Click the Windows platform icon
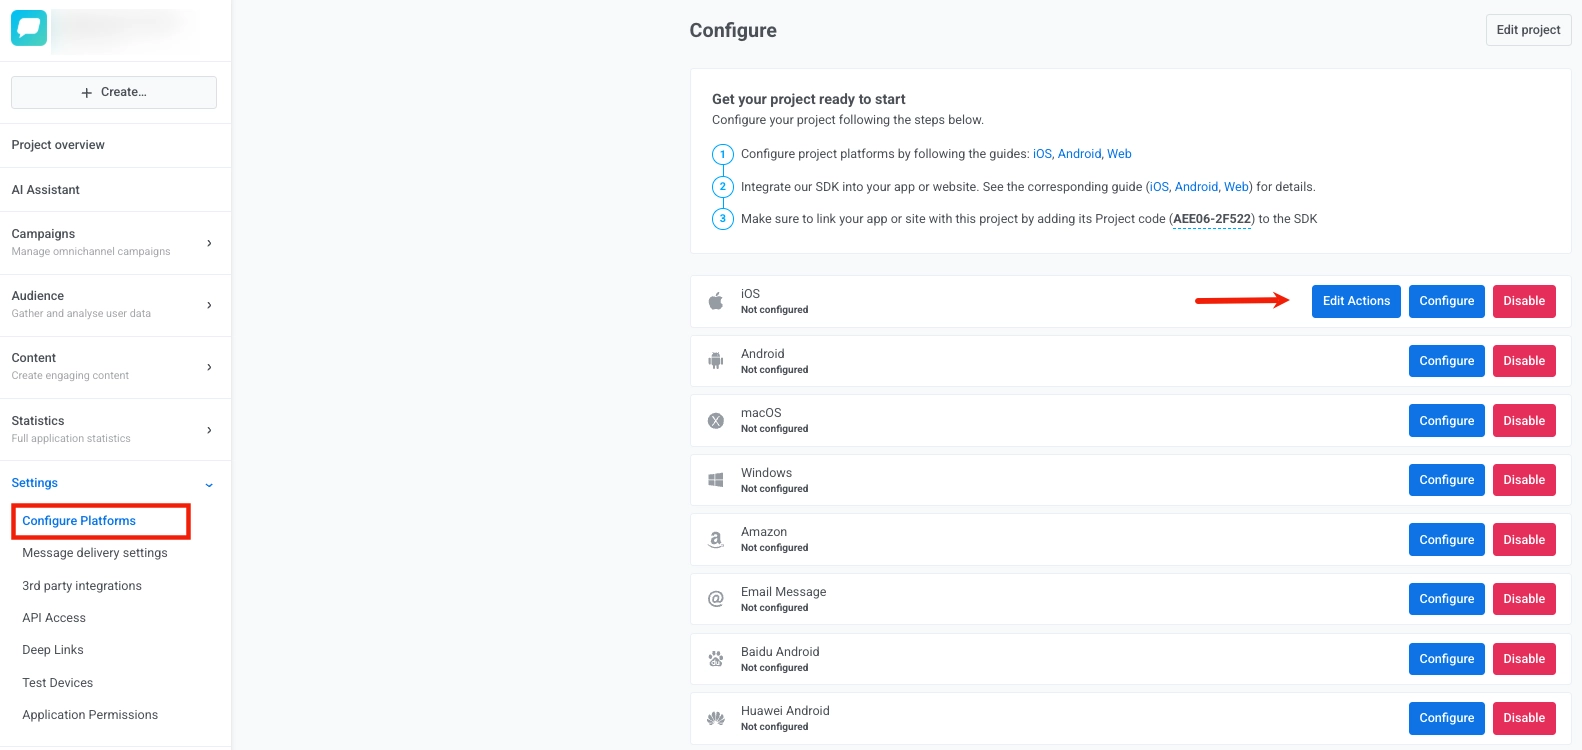This screenshot has height=750, width=1582. 715,479
